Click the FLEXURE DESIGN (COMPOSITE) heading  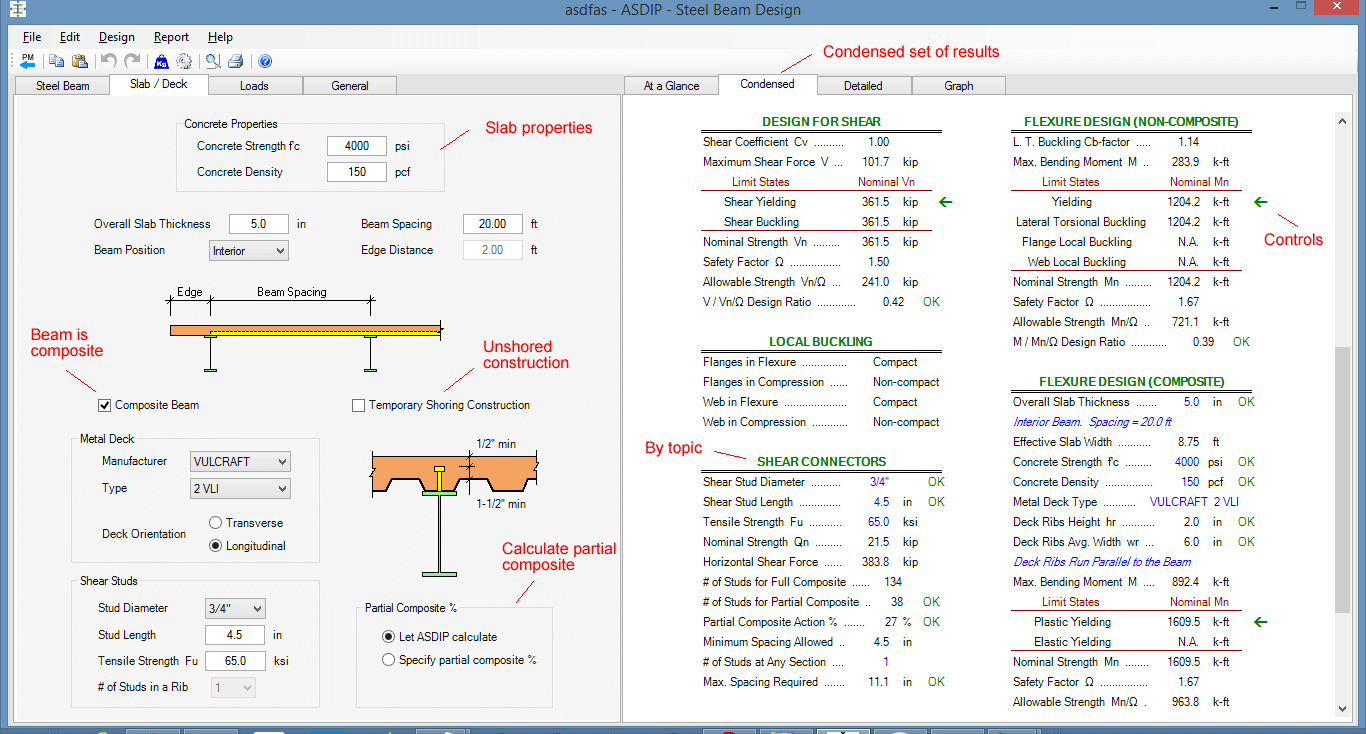[1131, 382]
